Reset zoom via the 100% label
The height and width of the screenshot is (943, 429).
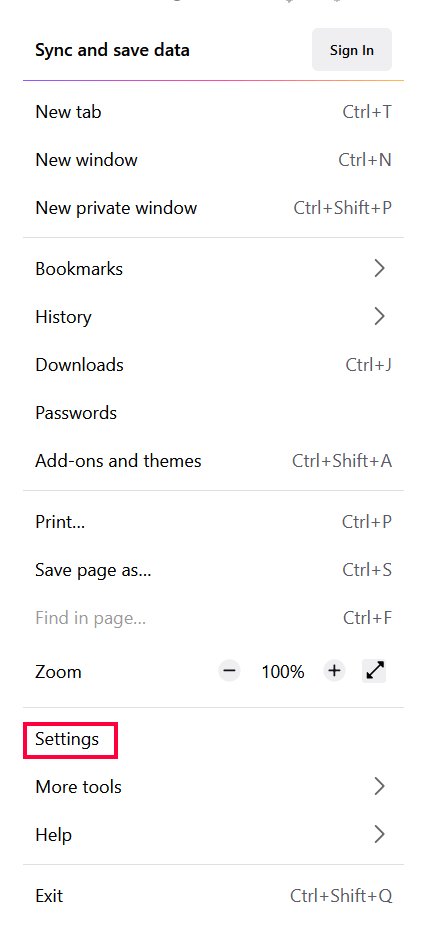282,671
